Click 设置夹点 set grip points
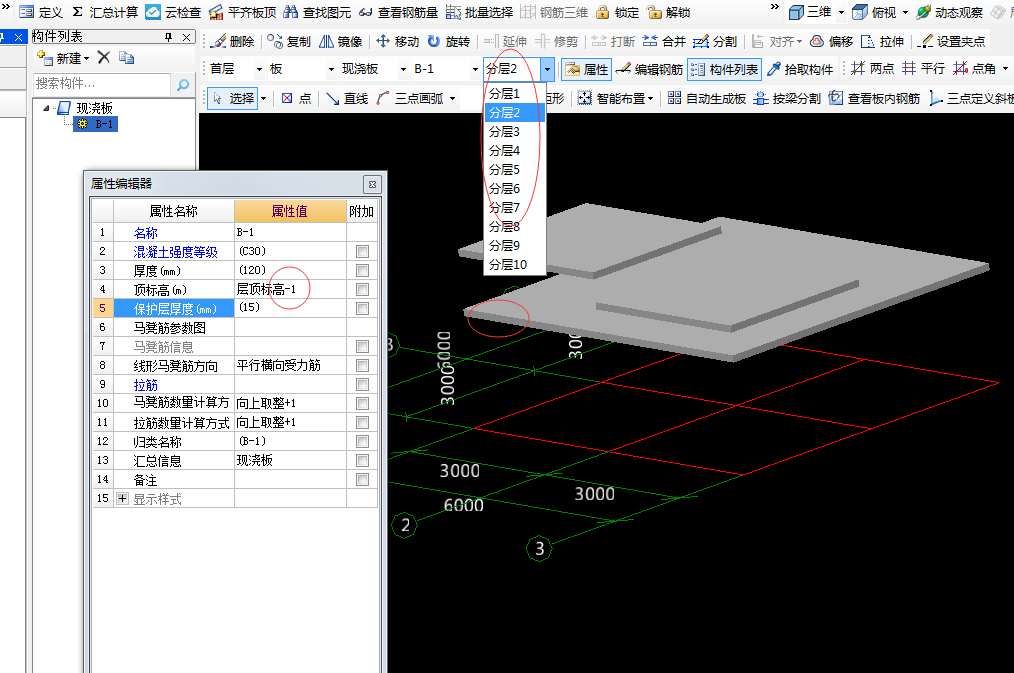Image resolution: width=1014 pixels, height=673 pixels. point(951,41)
